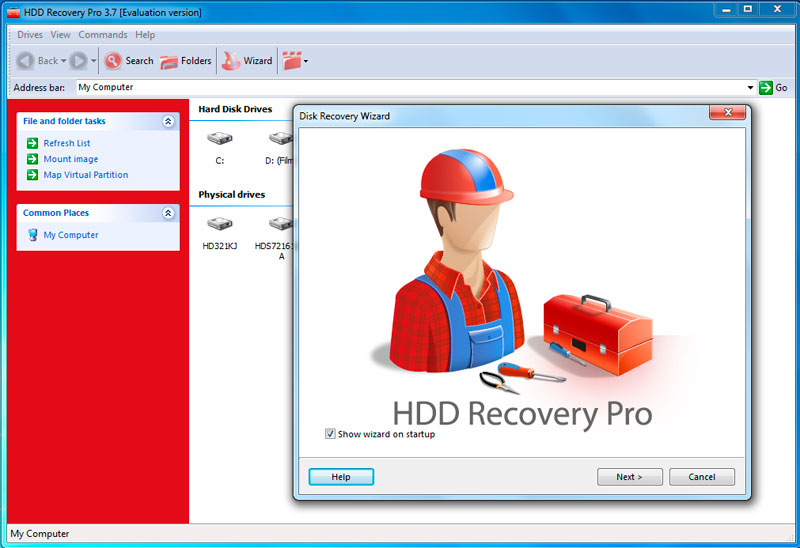Select the D: drive icon
Image resolution: width=800 pixels, height=548 pixels.
pyautogui.click(x=281, y=138)
